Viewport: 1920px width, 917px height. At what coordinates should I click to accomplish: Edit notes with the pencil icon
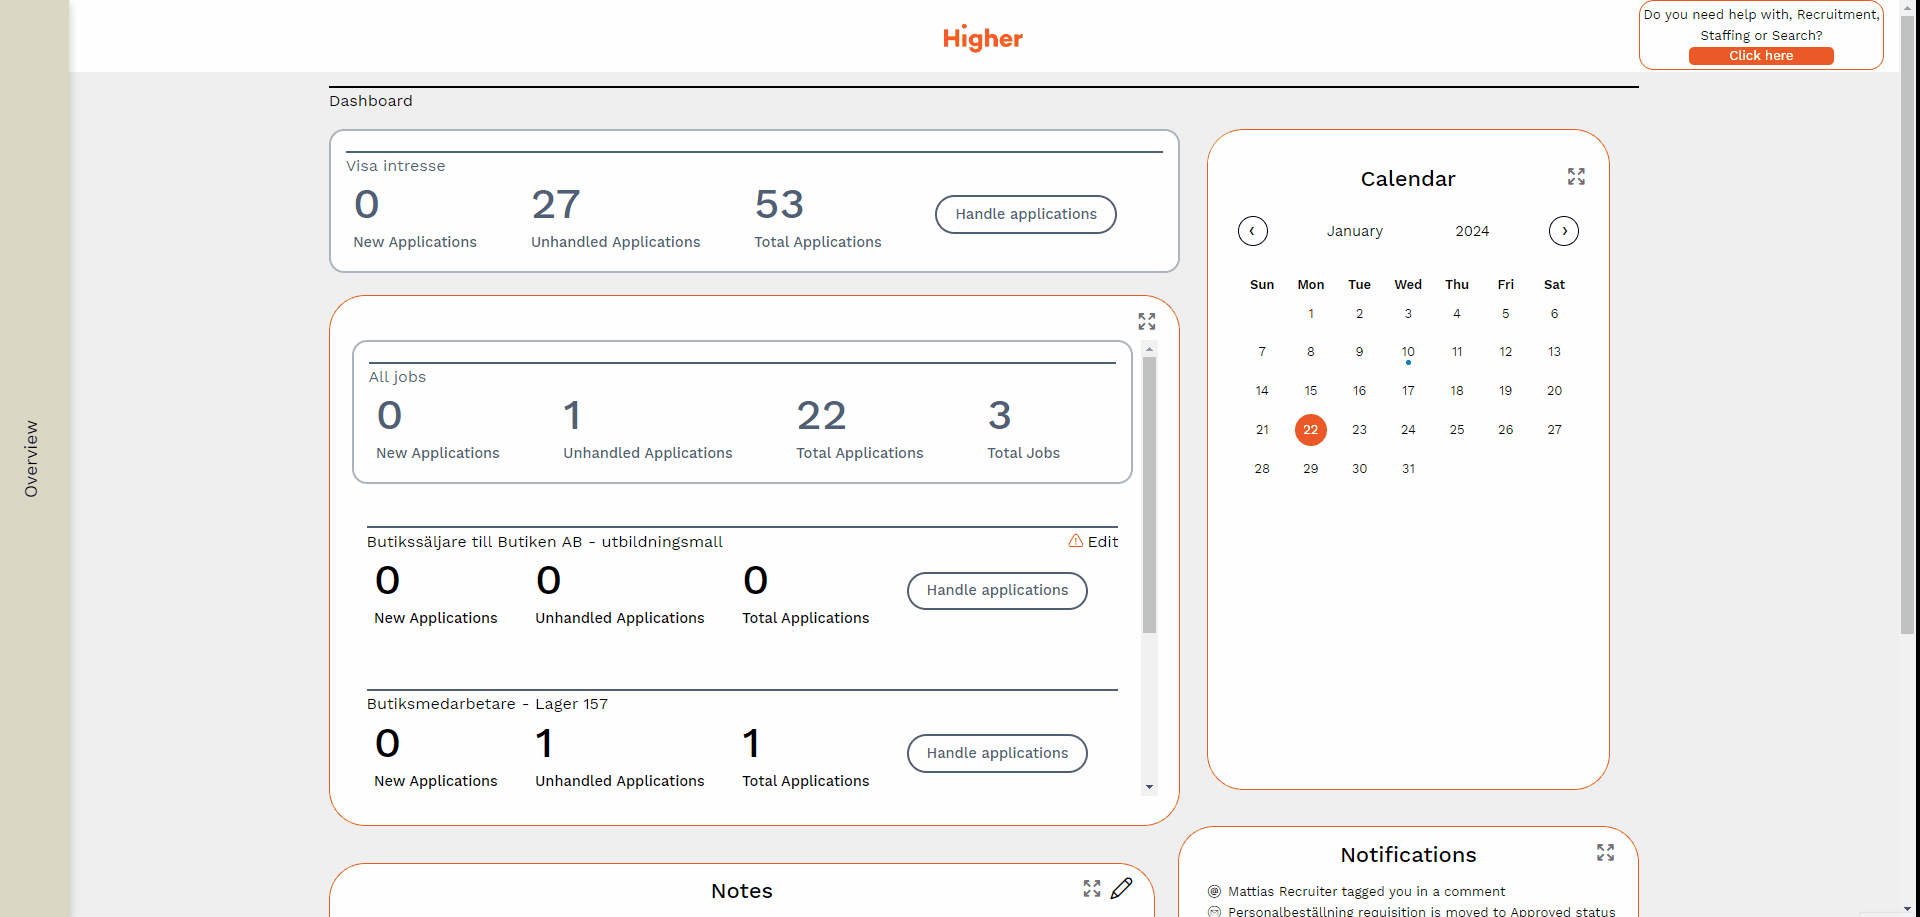[x=1122, y=888]
